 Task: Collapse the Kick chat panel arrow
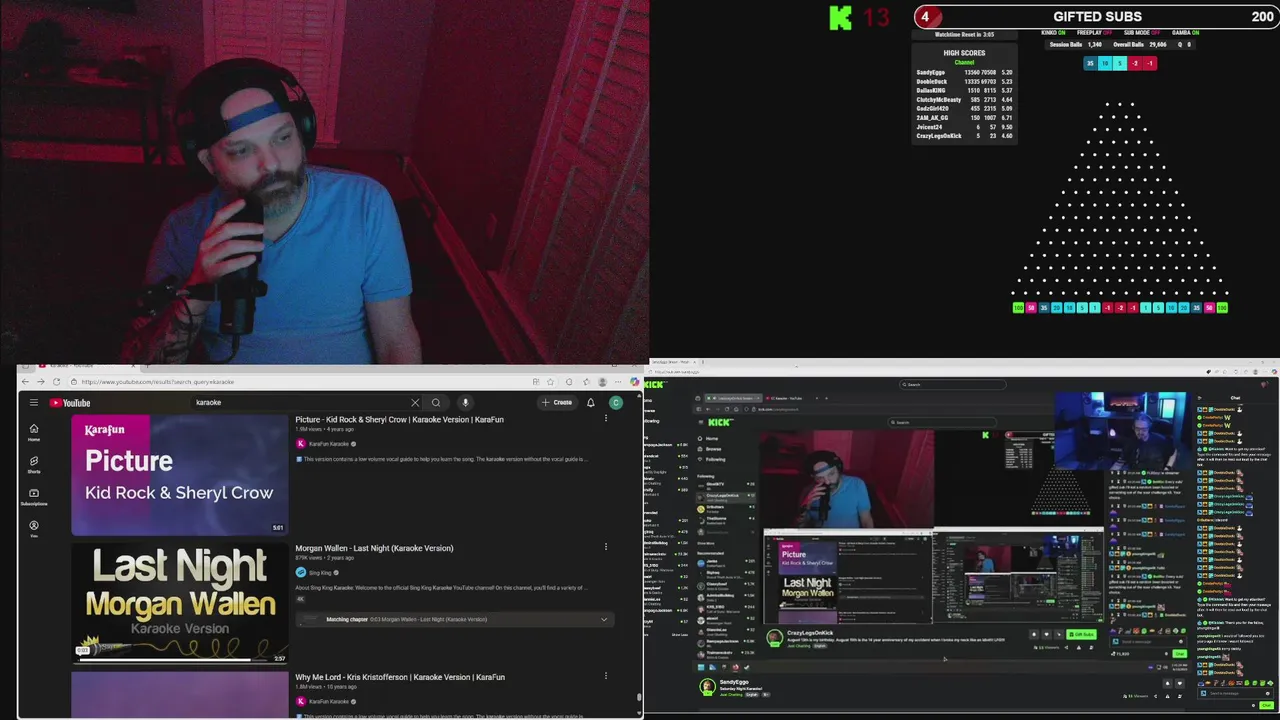pos(1200,398)
